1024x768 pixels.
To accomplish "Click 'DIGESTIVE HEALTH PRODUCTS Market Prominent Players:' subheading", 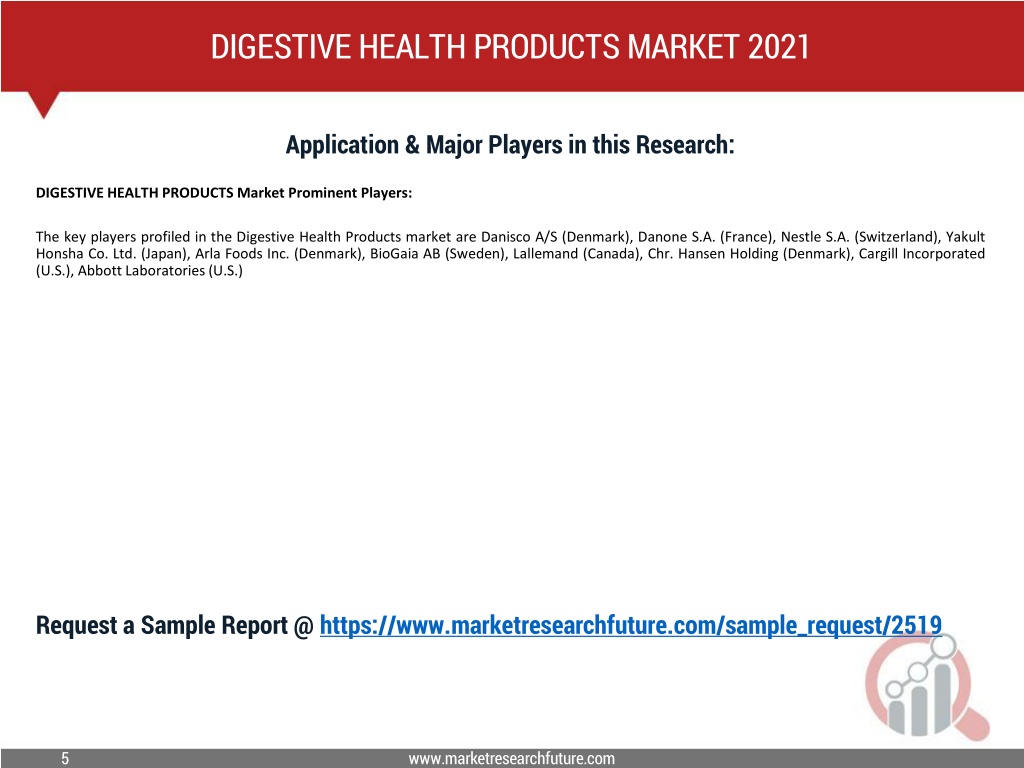I will (224, 193).
